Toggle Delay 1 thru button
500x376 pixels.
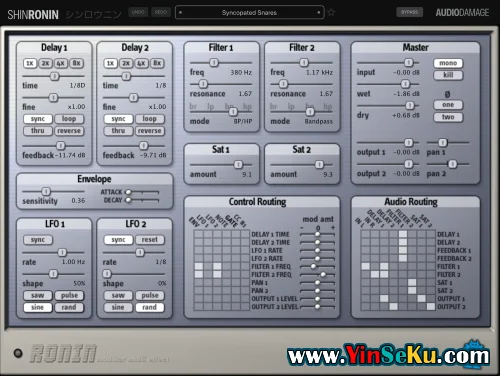point(38,131)
